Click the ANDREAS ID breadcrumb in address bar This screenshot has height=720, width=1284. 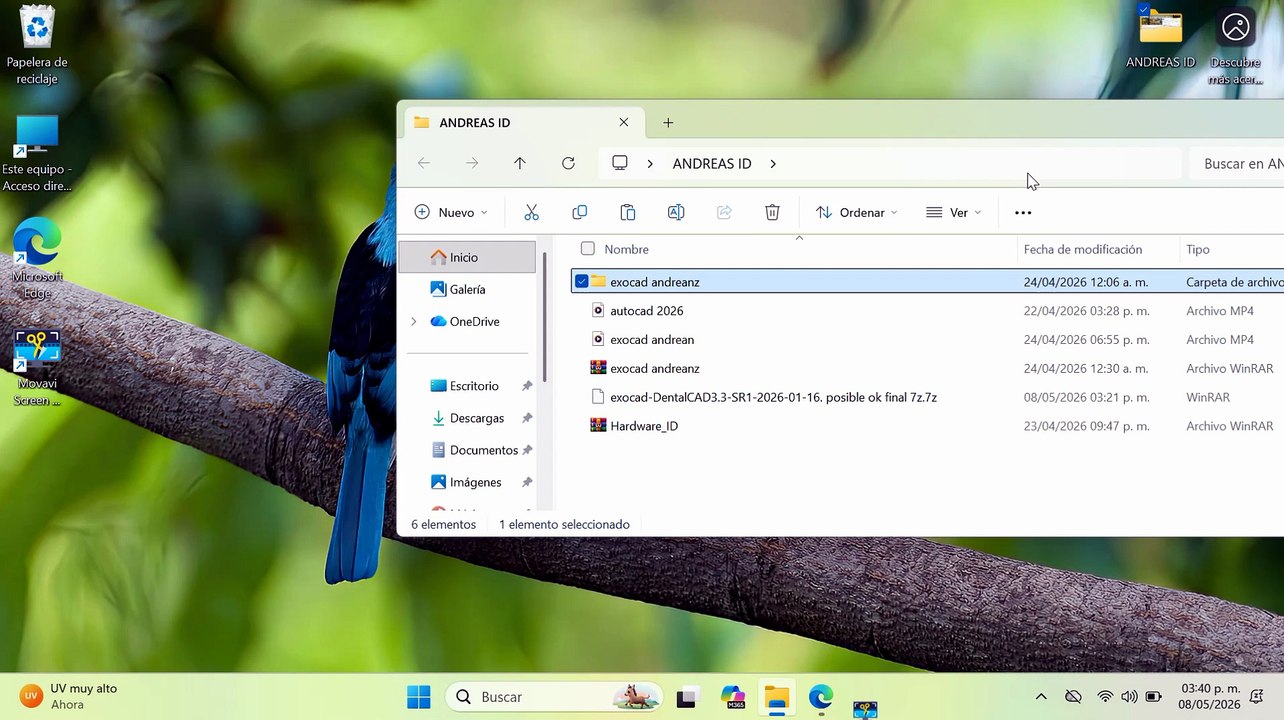(x=712, y=163)
